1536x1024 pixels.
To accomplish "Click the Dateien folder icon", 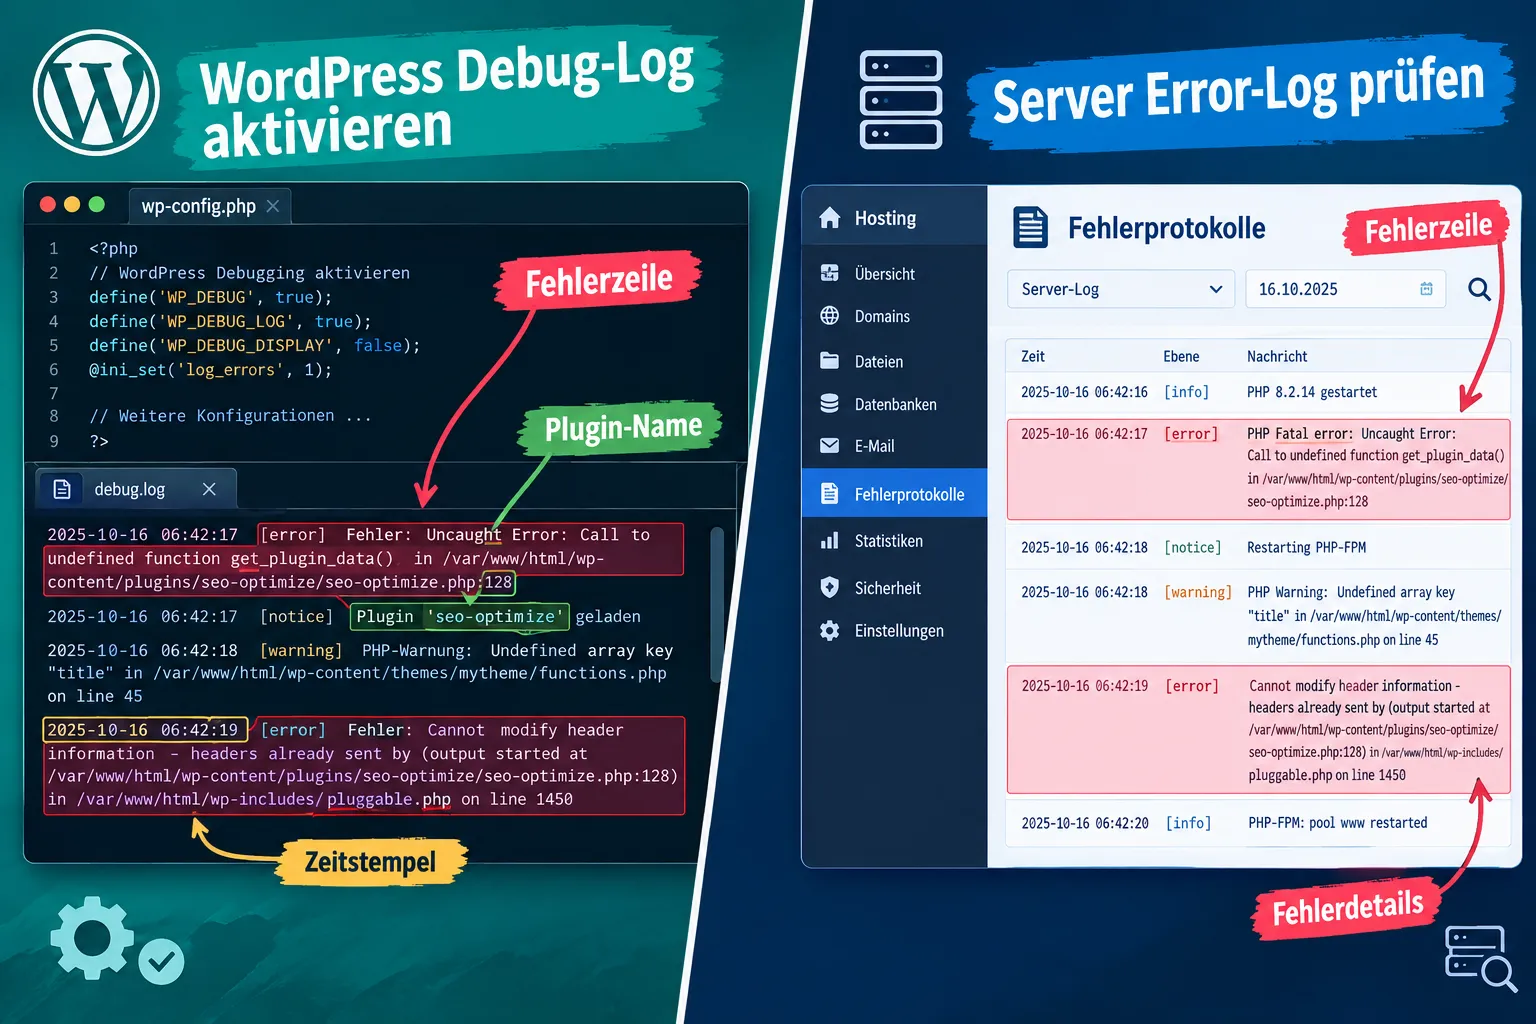I will coord(829,361).
